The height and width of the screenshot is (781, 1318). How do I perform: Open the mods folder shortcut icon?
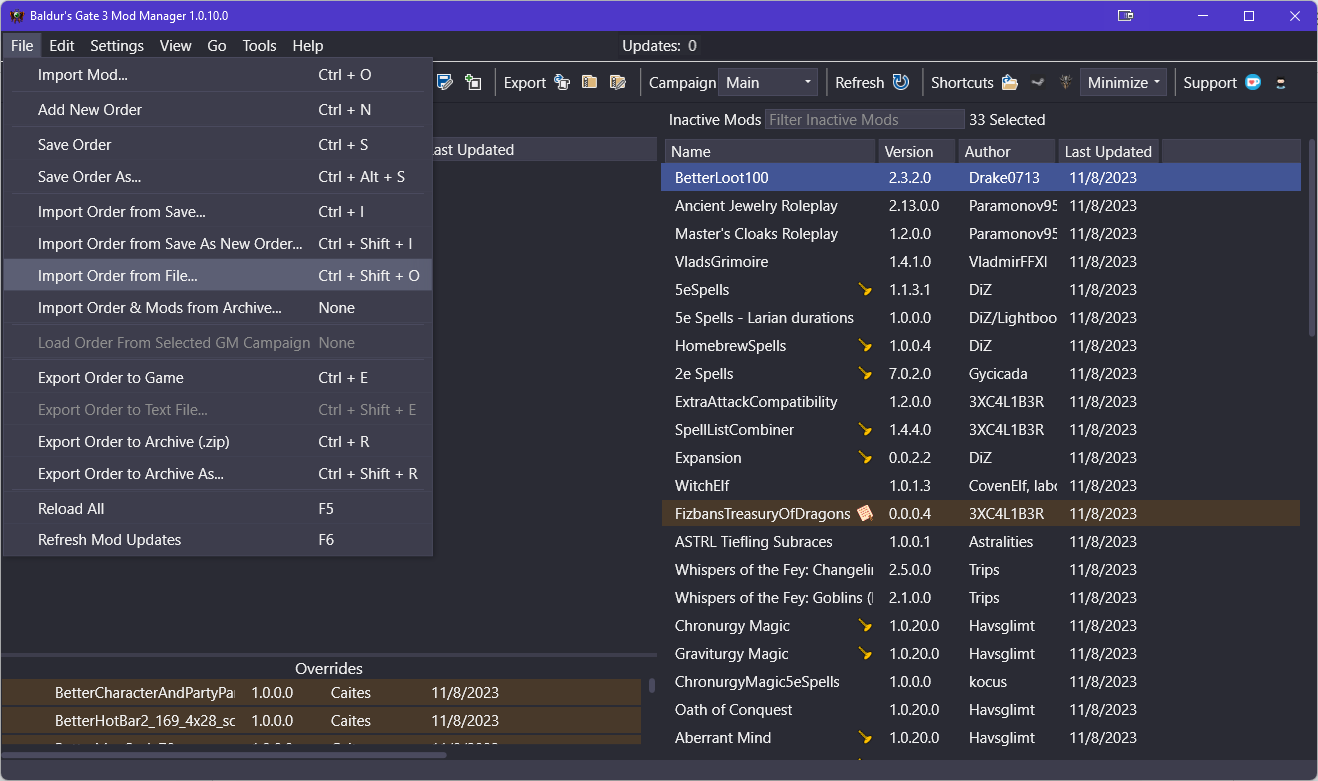coord(1010,82)
